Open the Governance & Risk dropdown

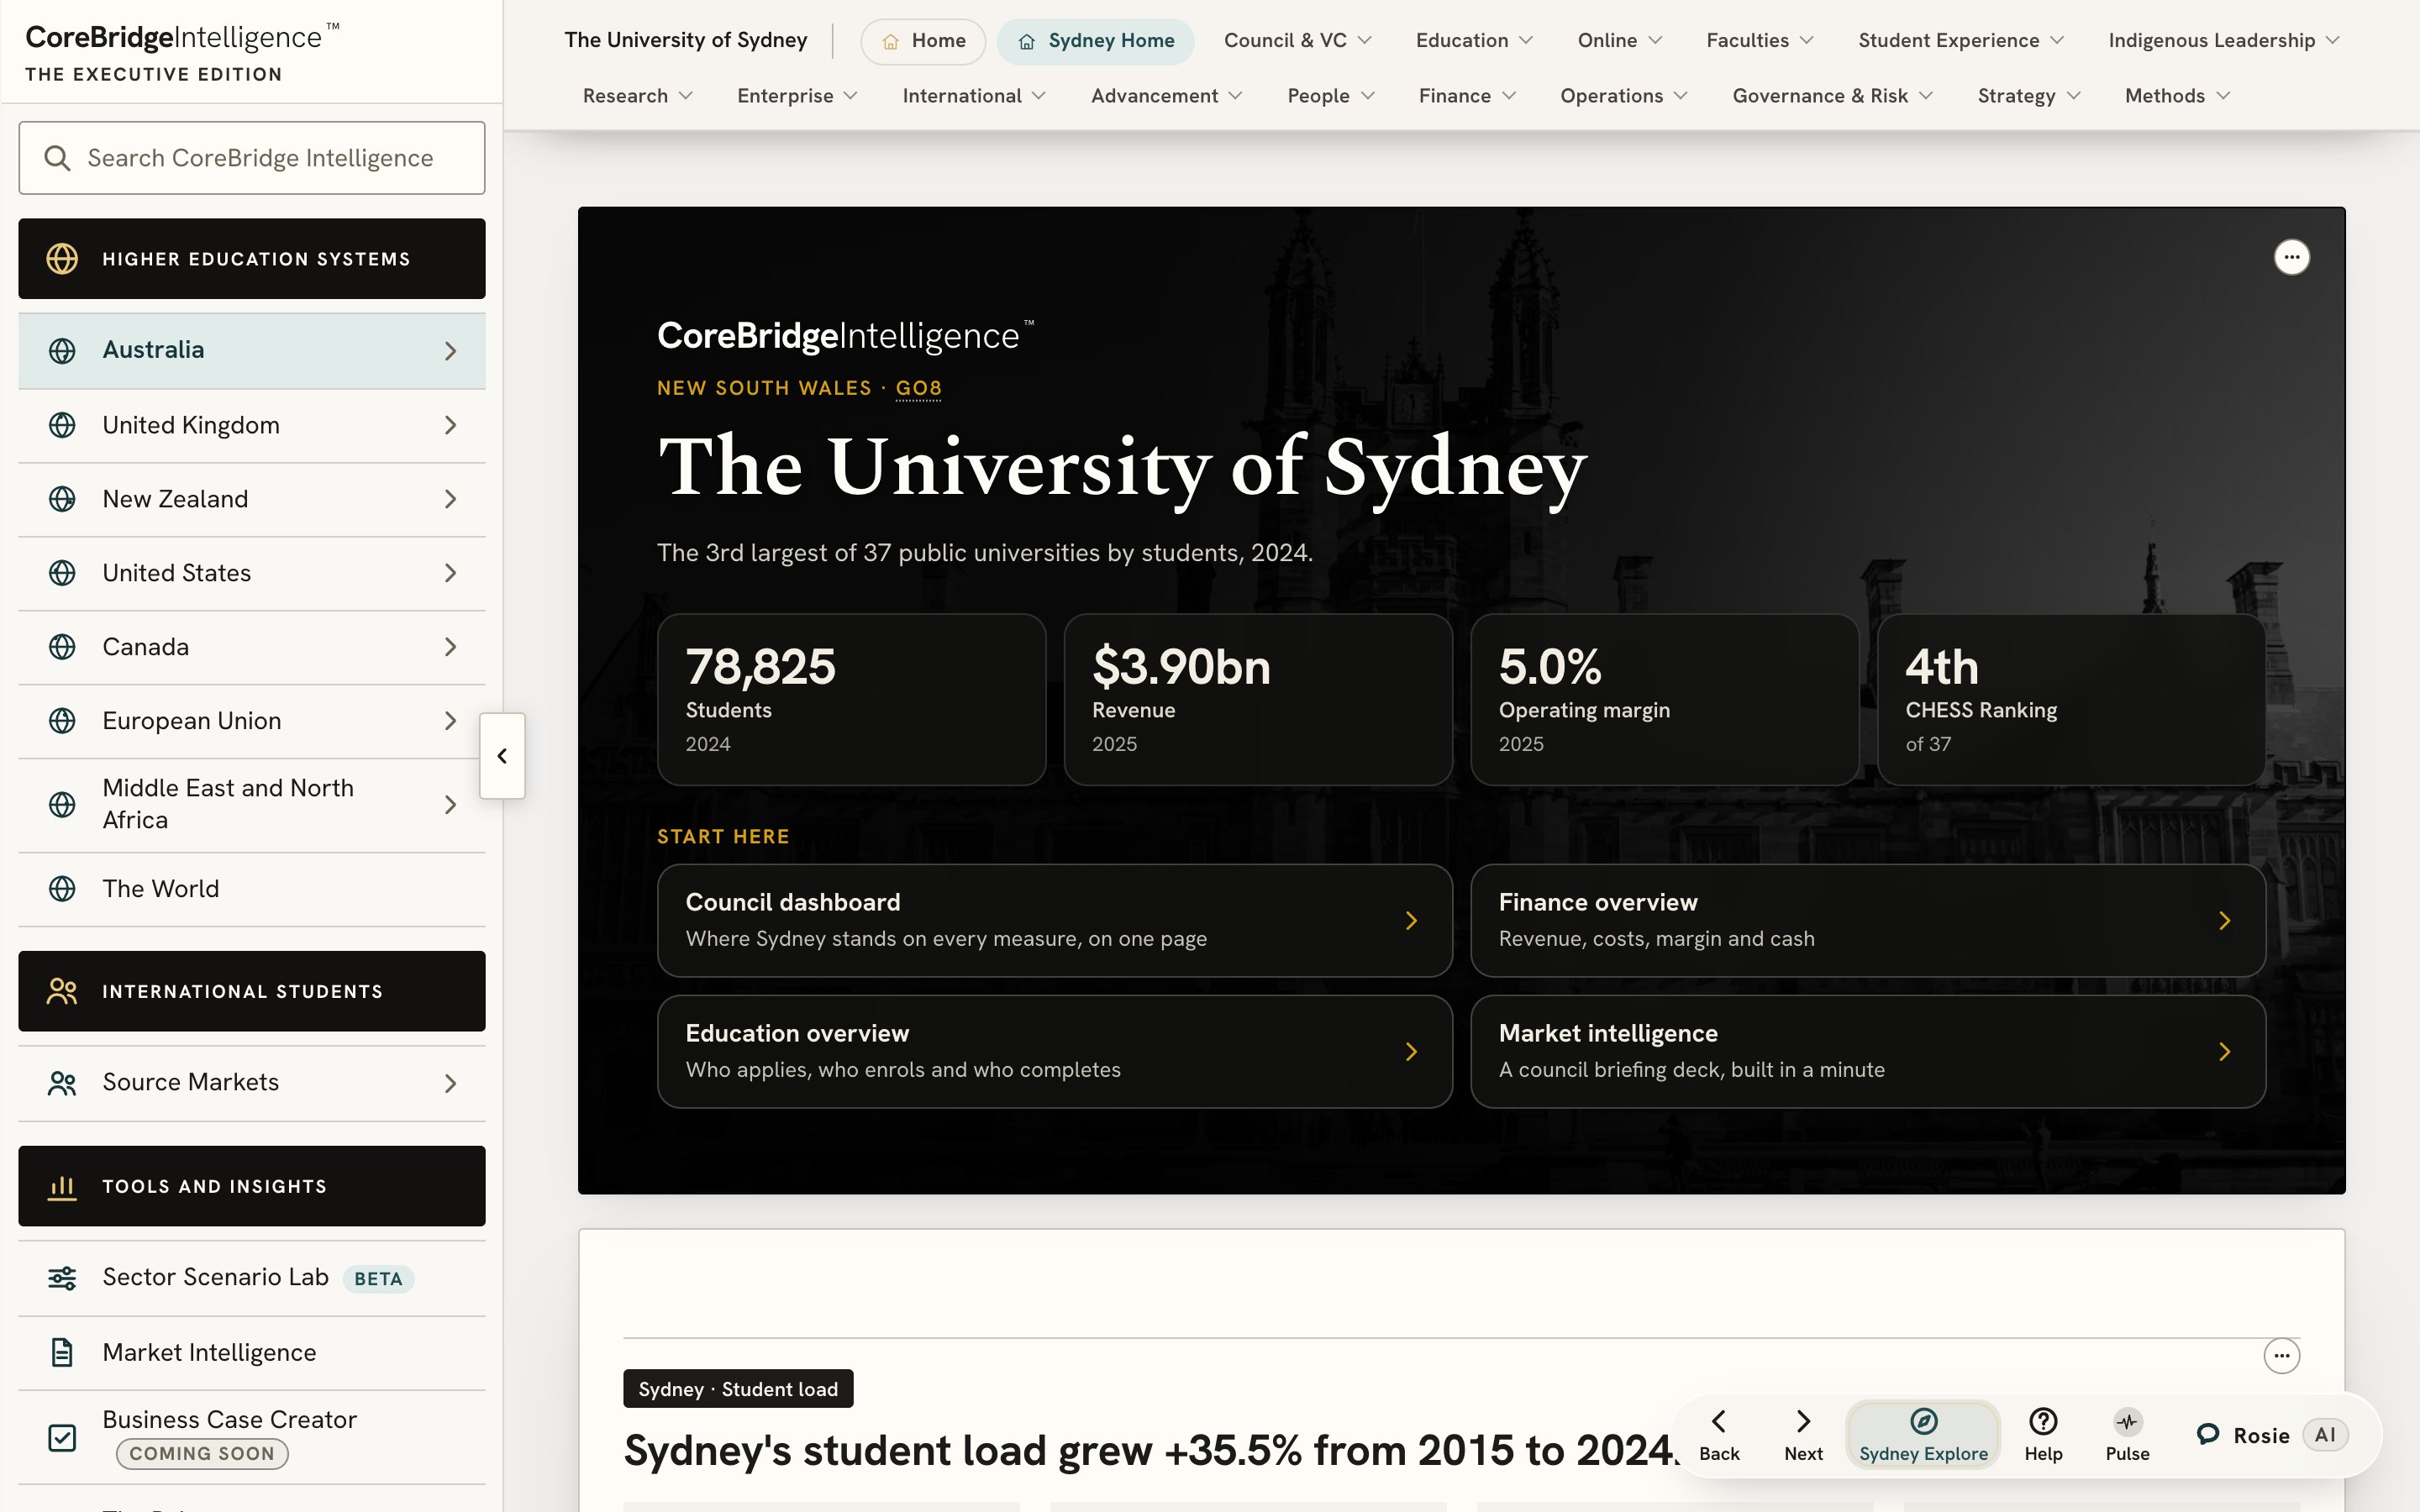[x=1832, y=96]
